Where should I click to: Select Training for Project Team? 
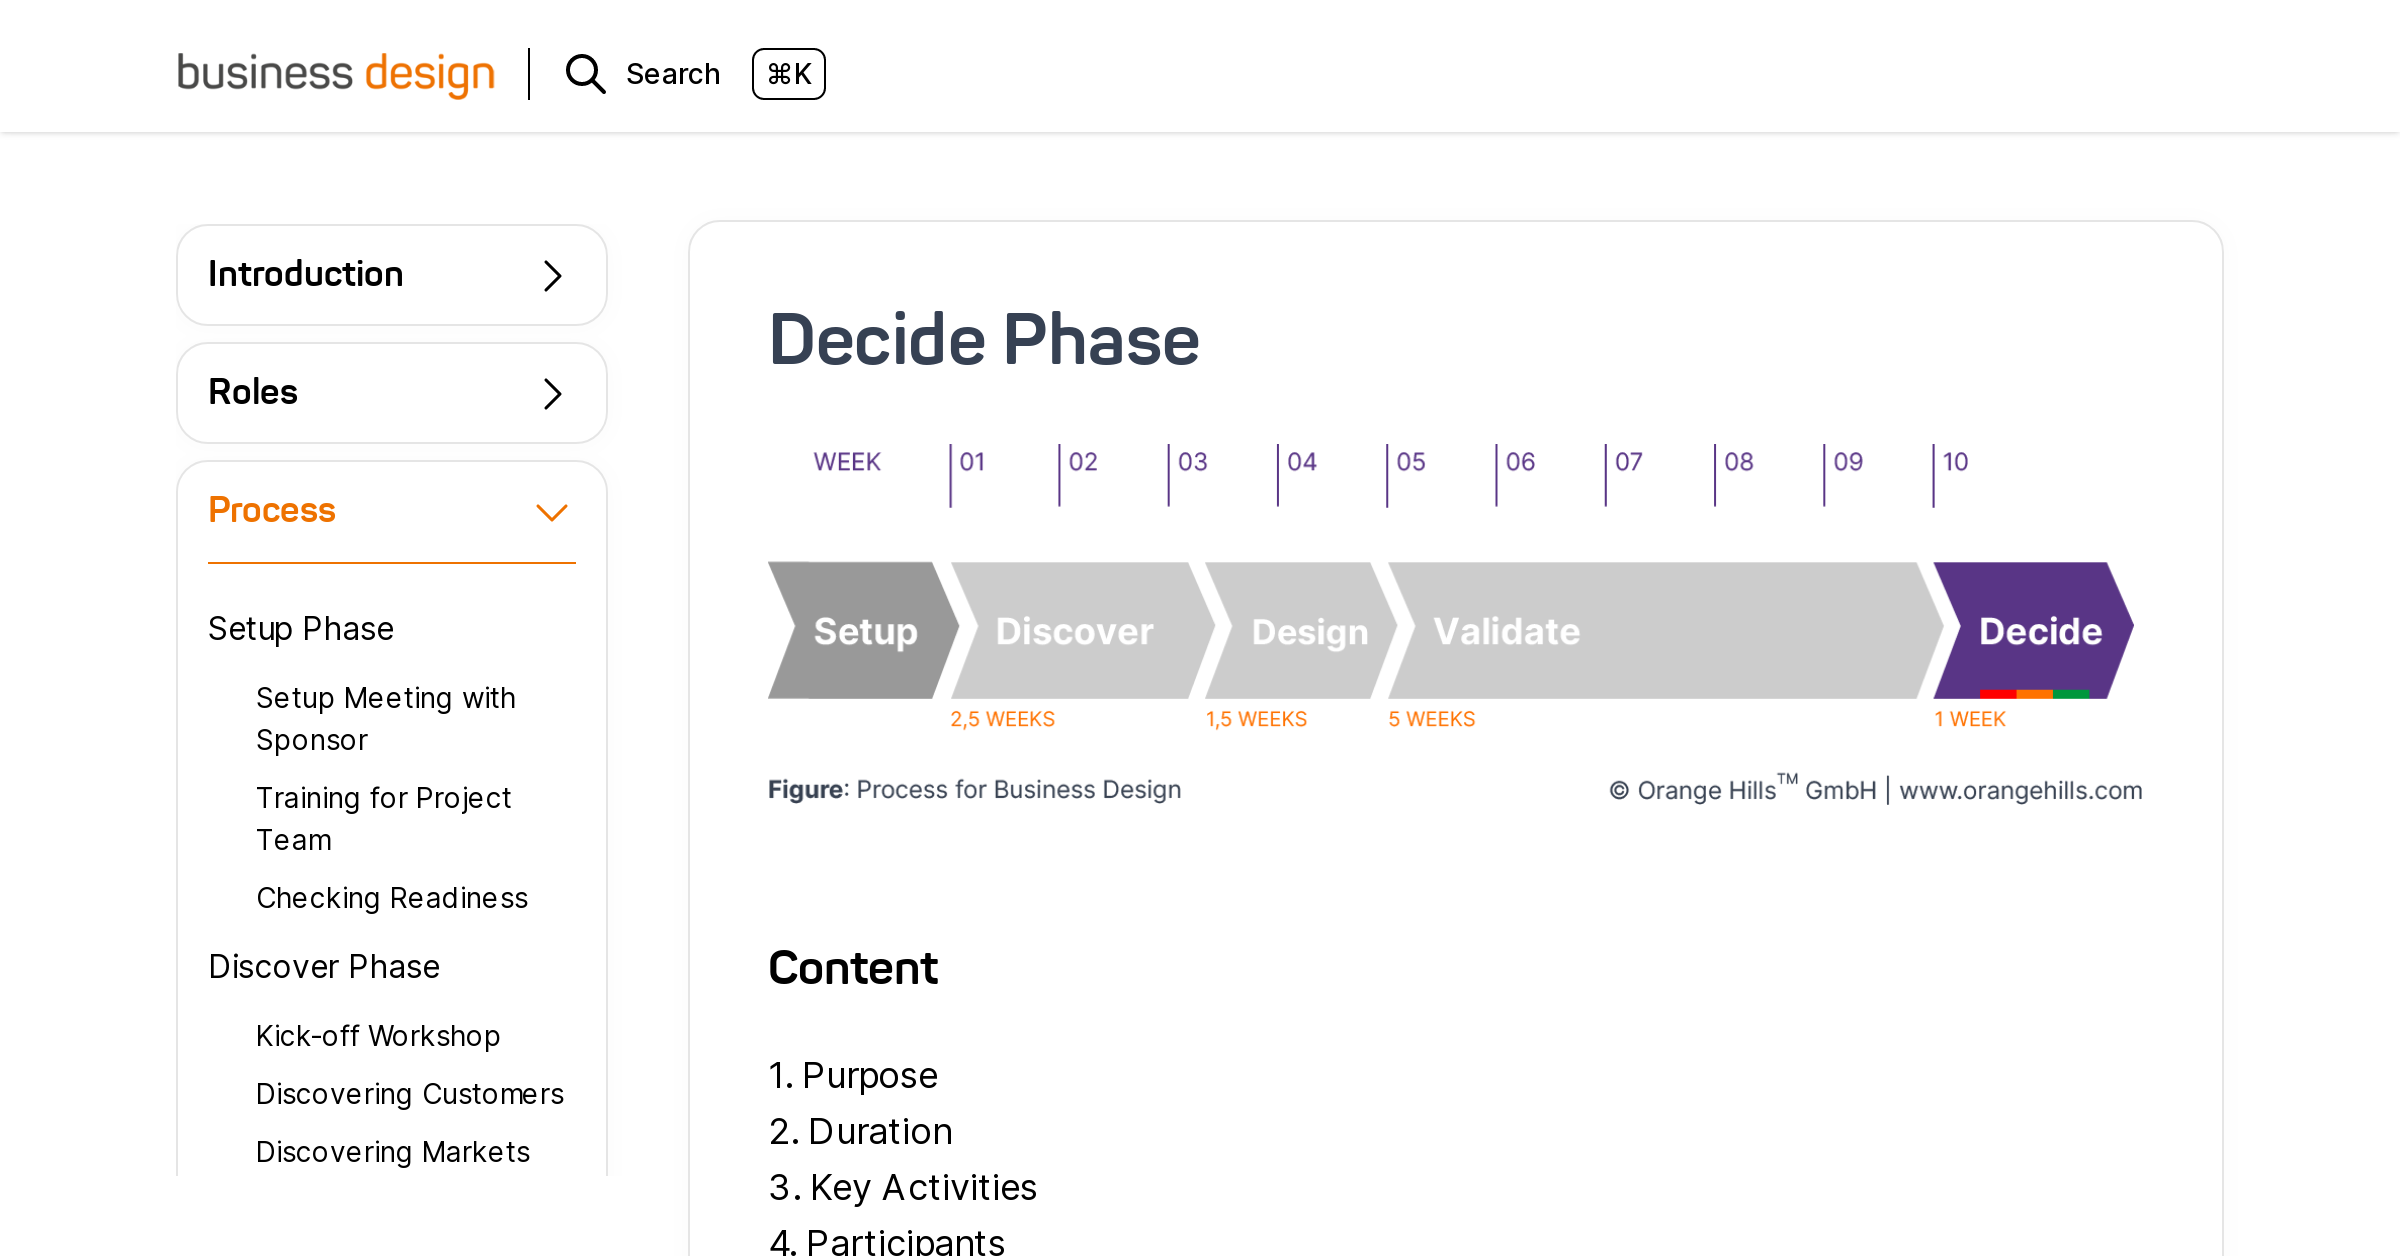coord(384,818)
